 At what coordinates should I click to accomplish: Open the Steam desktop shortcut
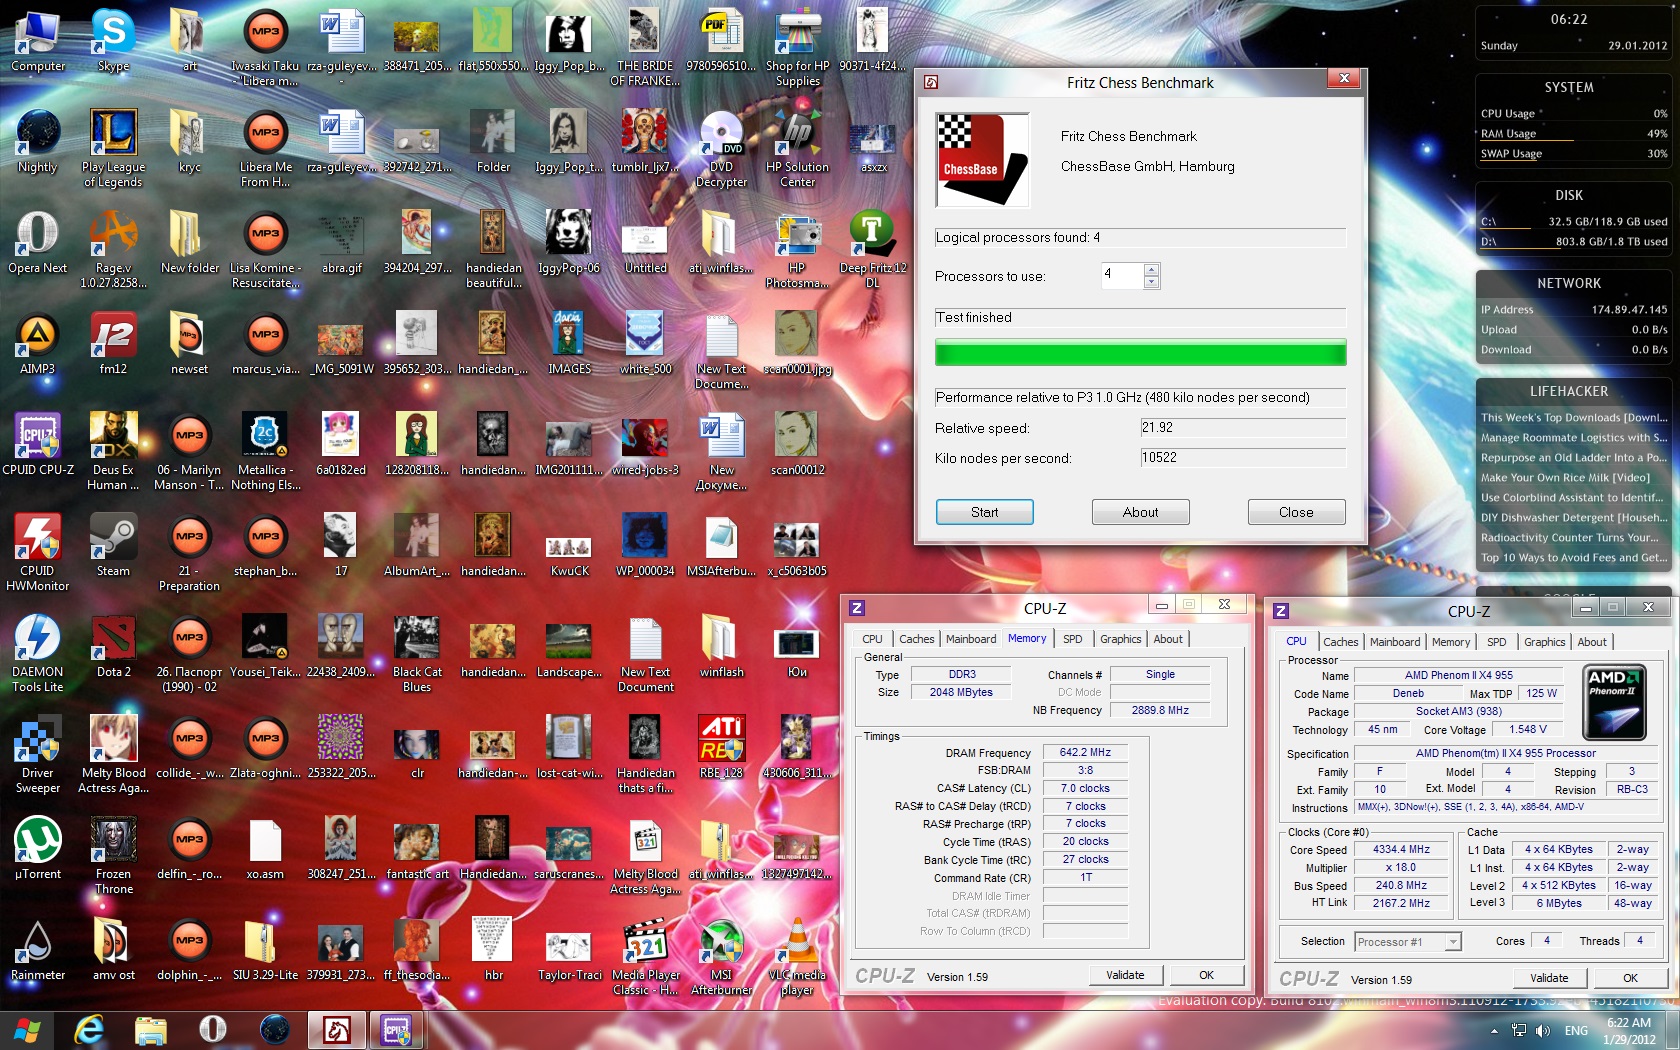[x=113, y=545]
